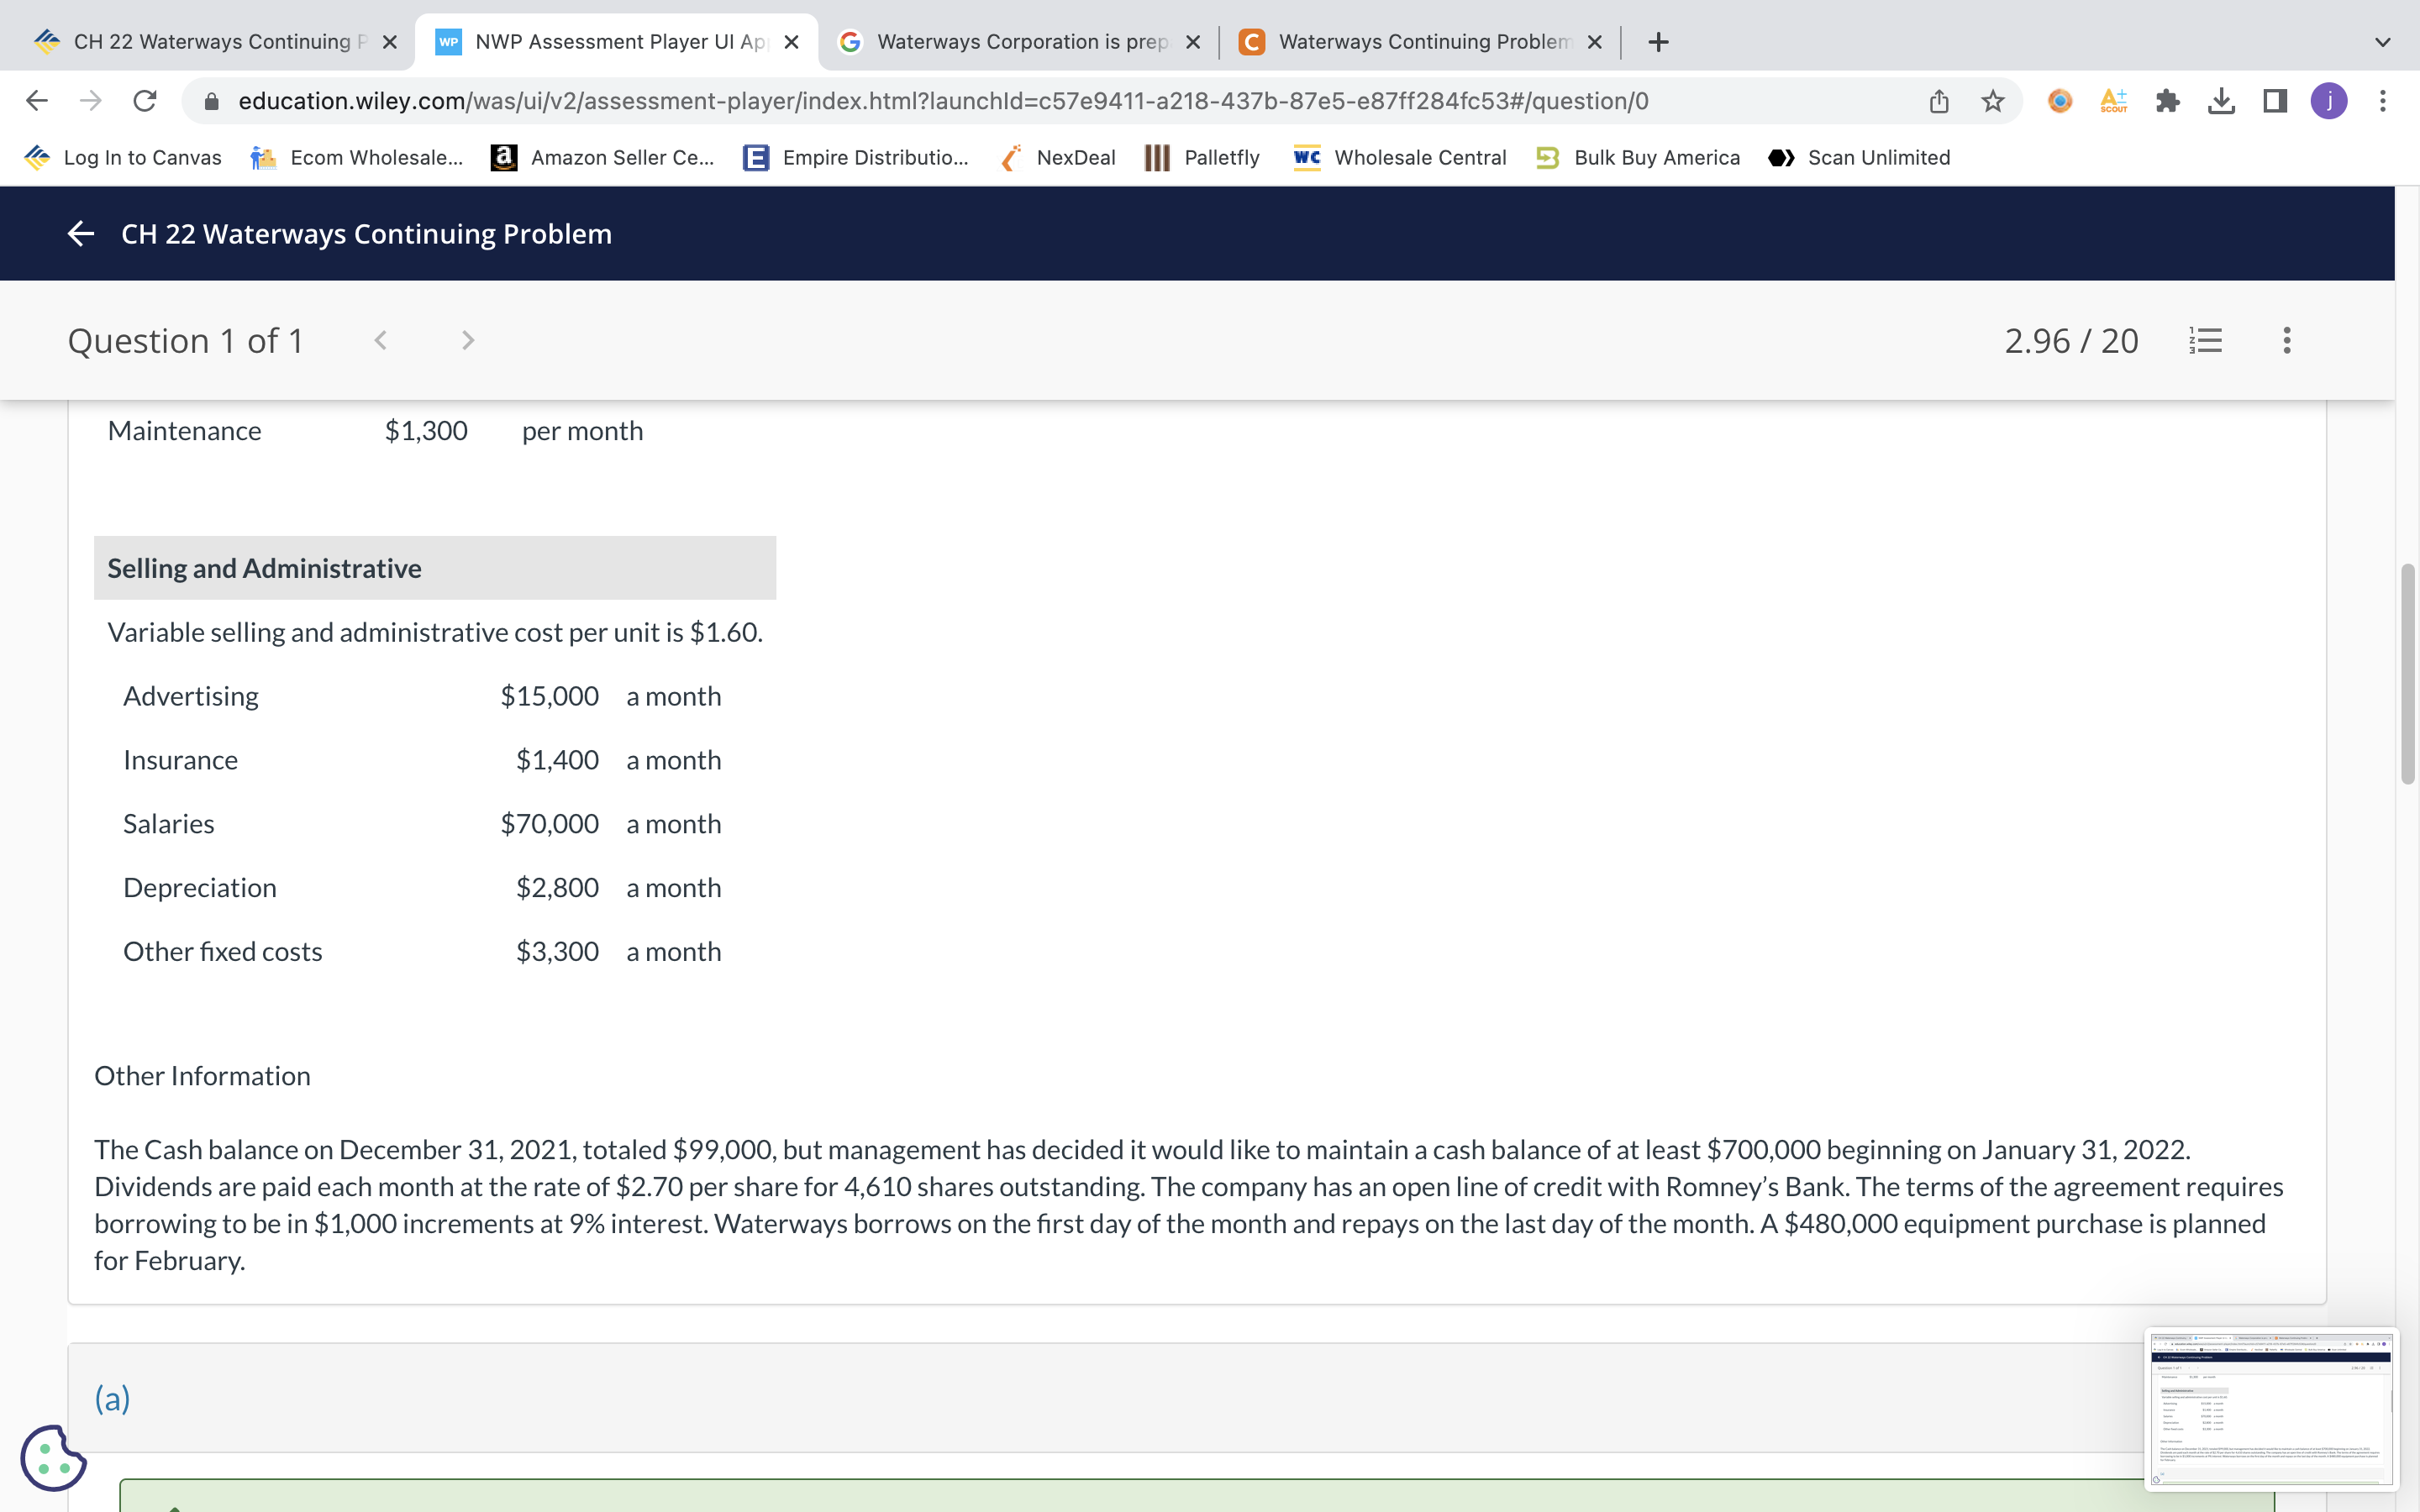Open the cookie consent icon
2420x1512 pixels.
click(52, 1458)
